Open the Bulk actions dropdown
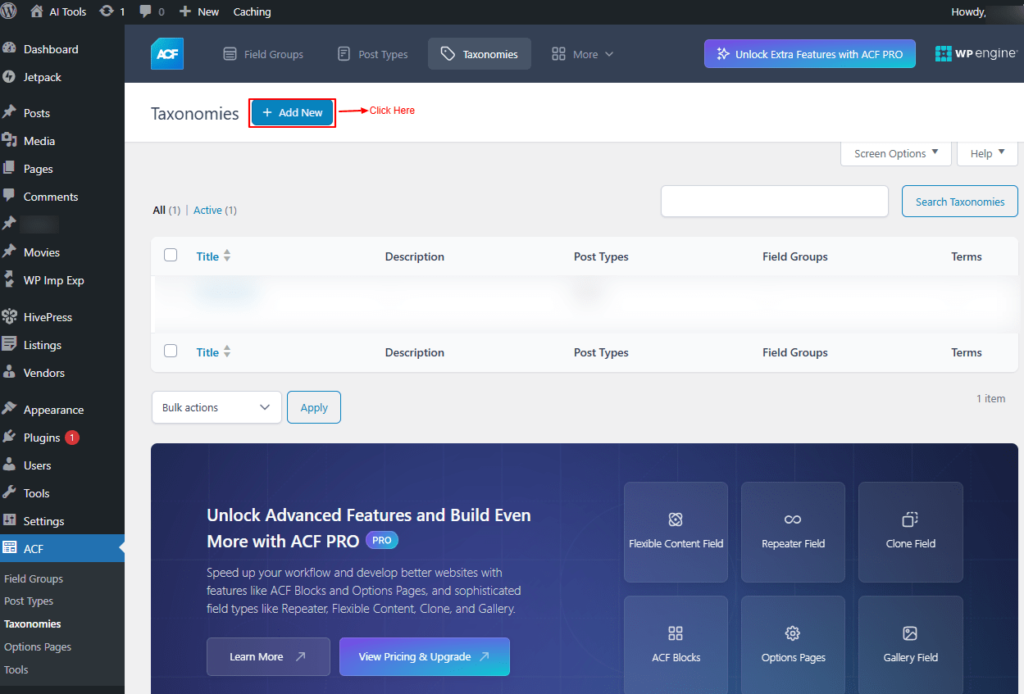The height and width of the screenshot is (694, 1024). click(216, 407)
